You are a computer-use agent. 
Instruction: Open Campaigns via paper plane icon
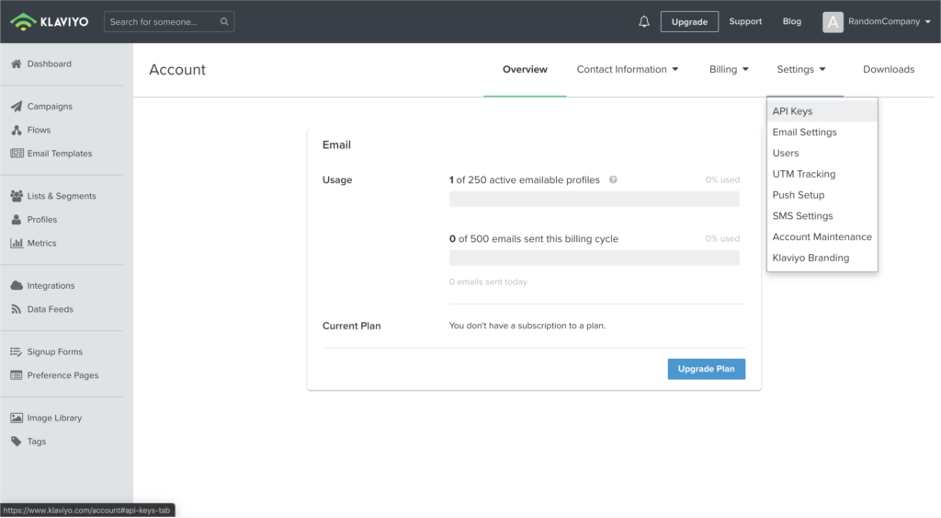click(16, 106)
